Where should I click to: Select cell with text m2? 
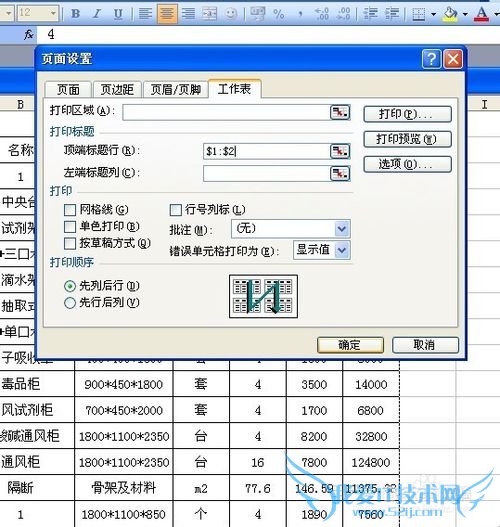201,488
